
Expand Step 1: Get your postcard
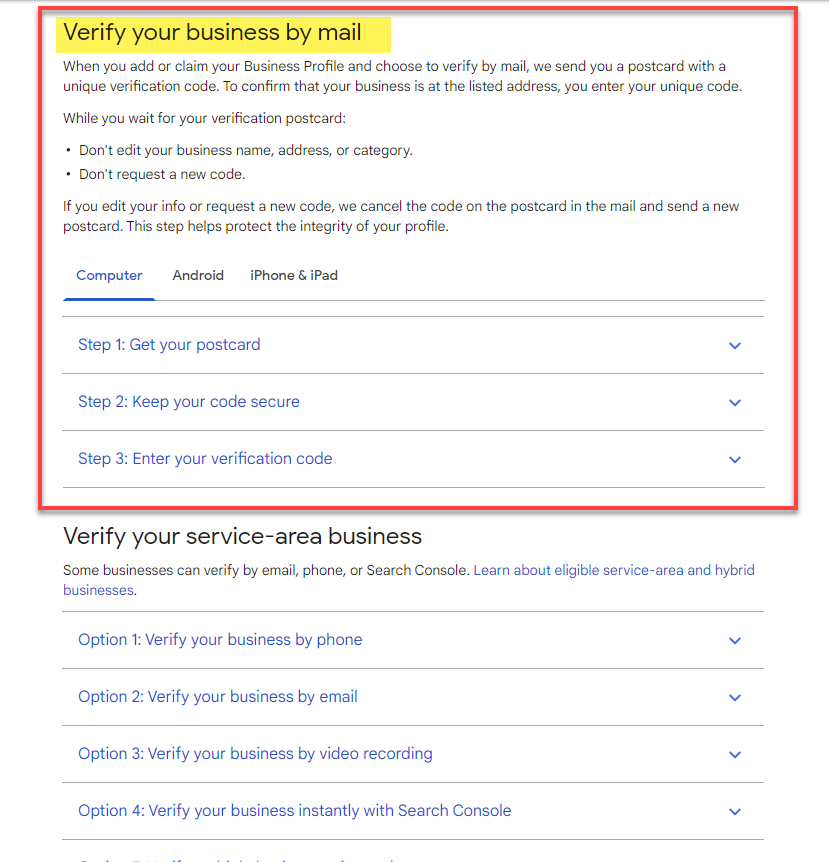169,345
